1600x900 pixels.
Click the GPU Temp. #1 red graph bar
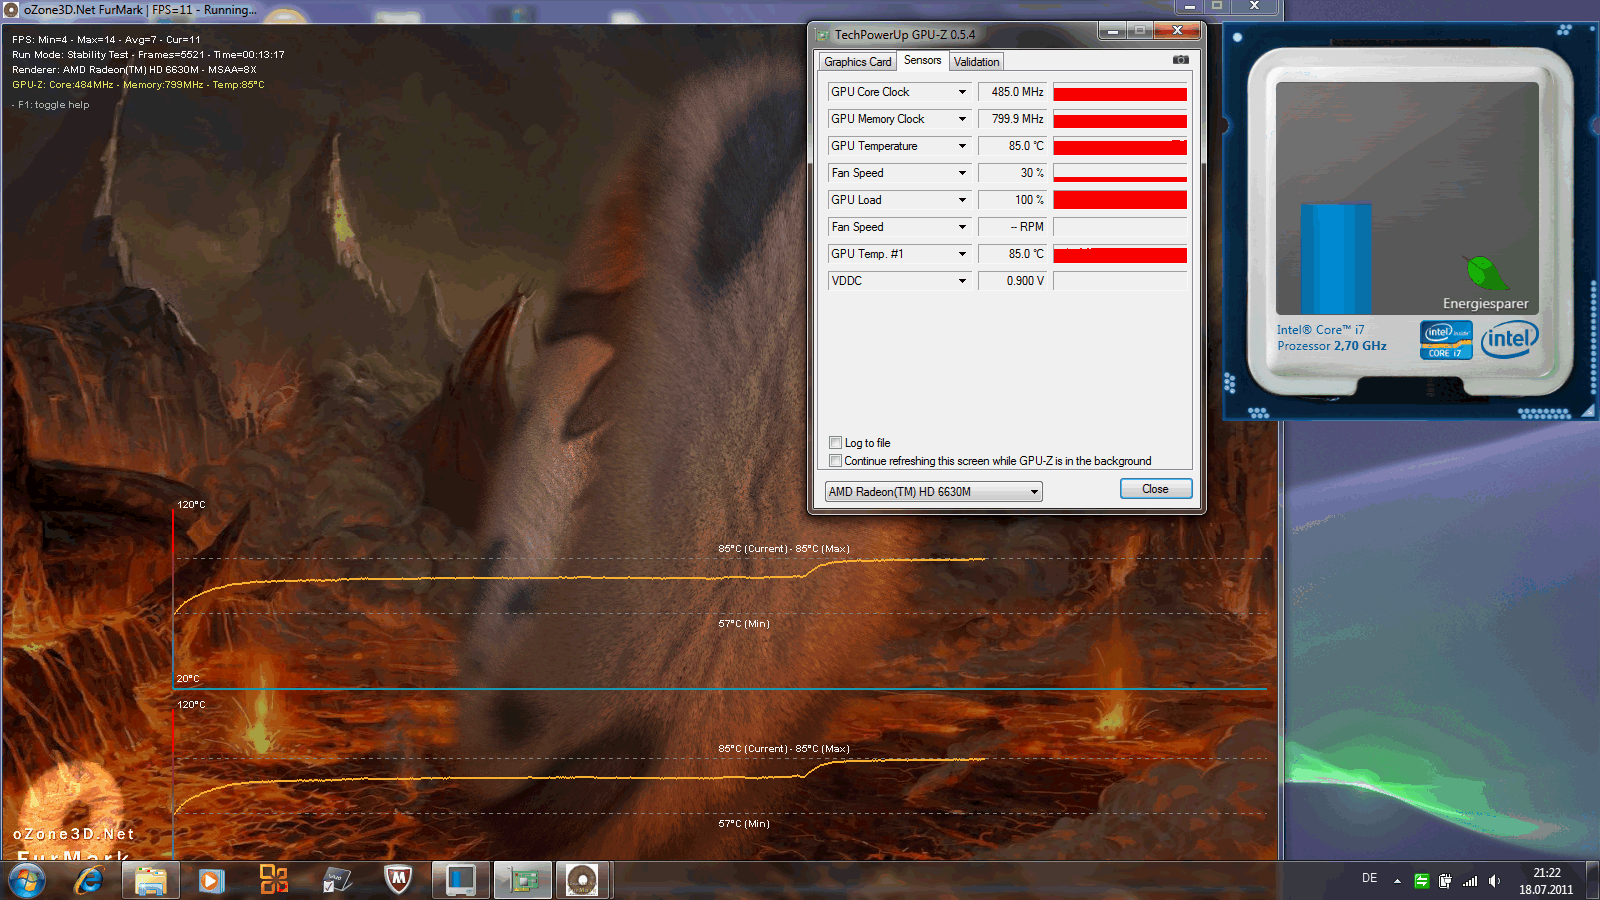click(1120, 254)
